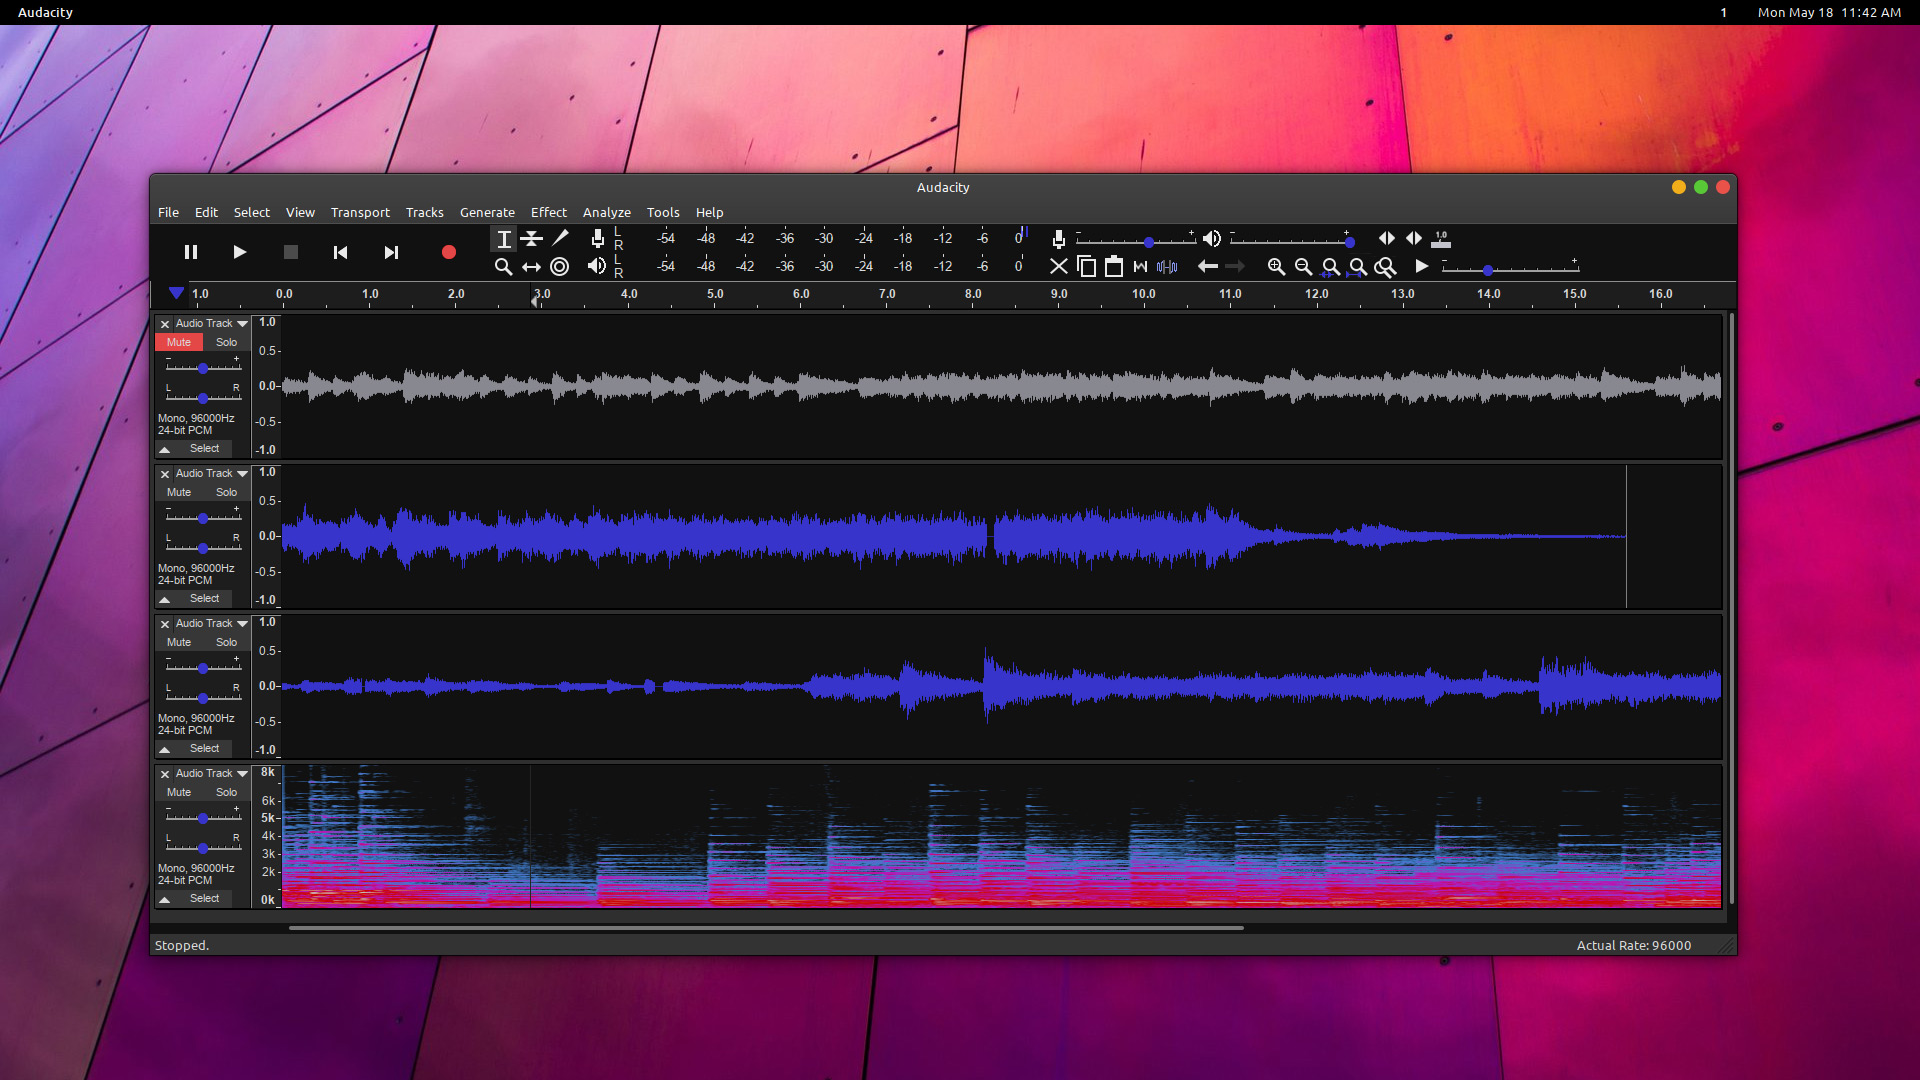Select the Time Shift tool

point(530,266)
